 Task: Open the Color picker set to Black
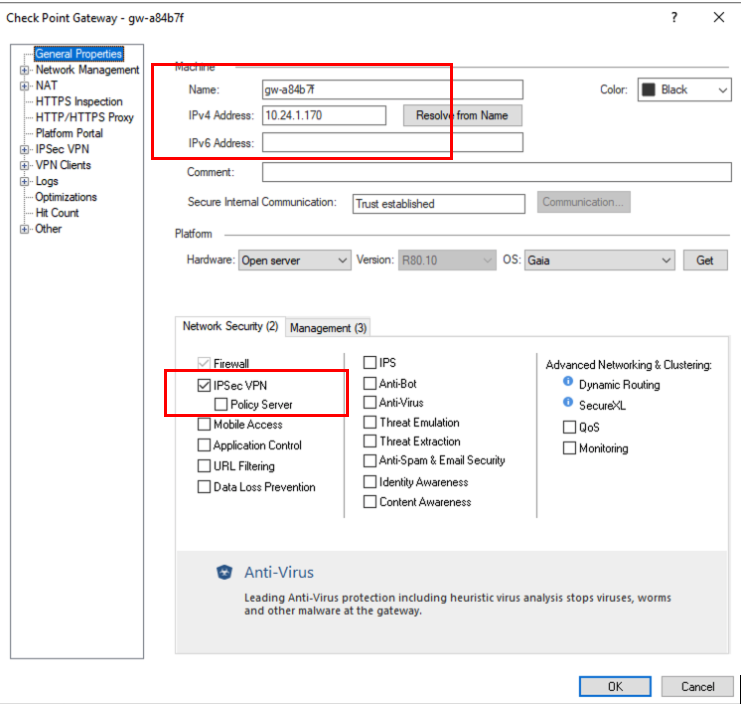pyautogui.click(x=684, y=90)
